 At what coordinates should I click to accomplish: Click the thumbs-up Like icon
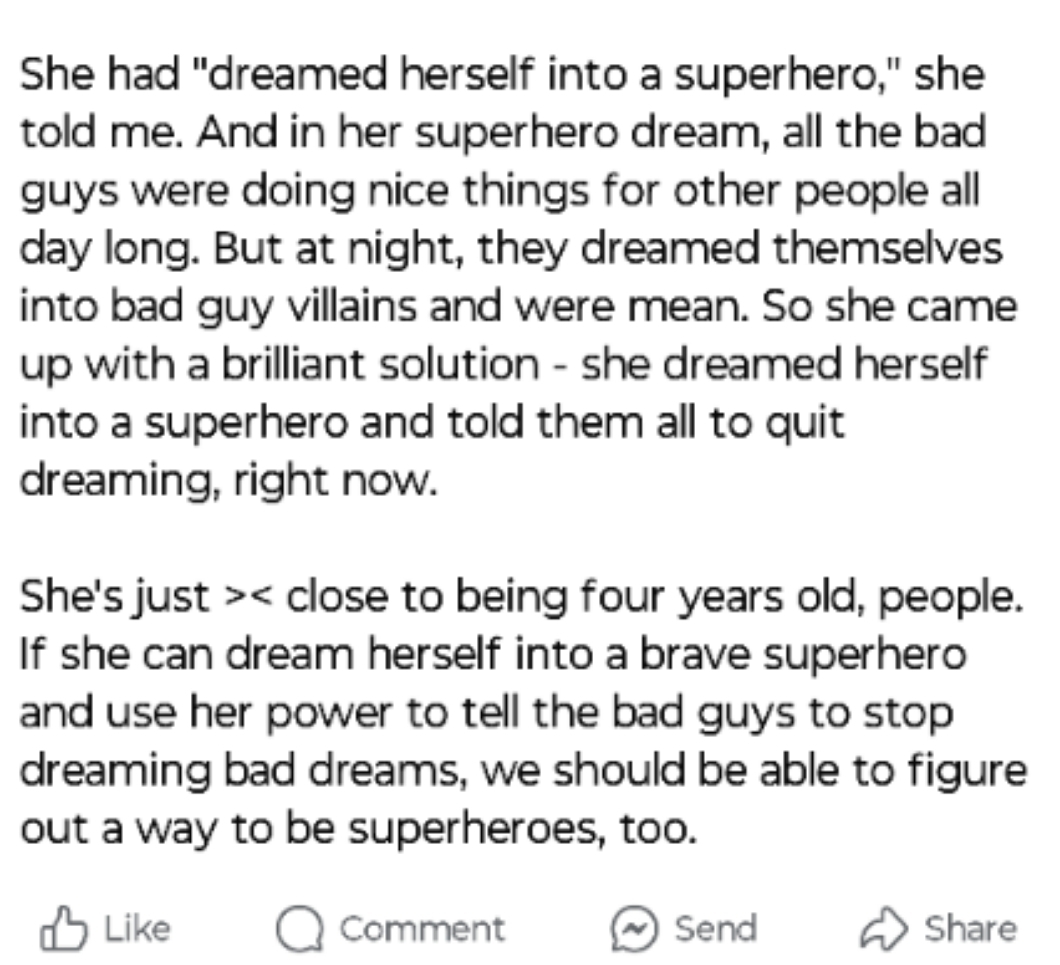point(58,928)
